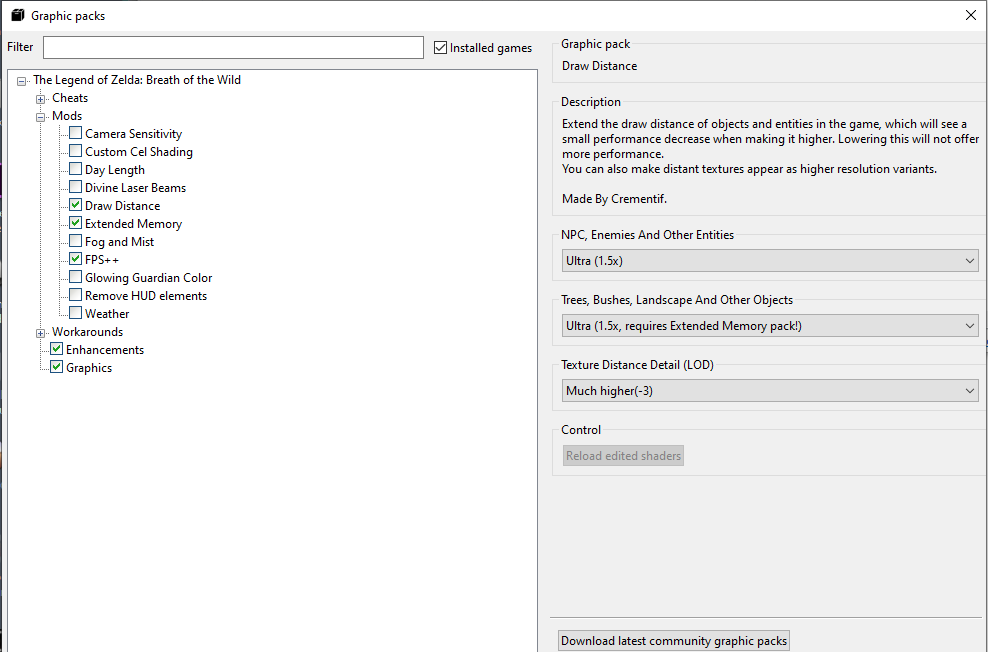Select the Cheats tree label
This screenshot has width=988, height=652.
pyautogui.click(x=70, y=98)
